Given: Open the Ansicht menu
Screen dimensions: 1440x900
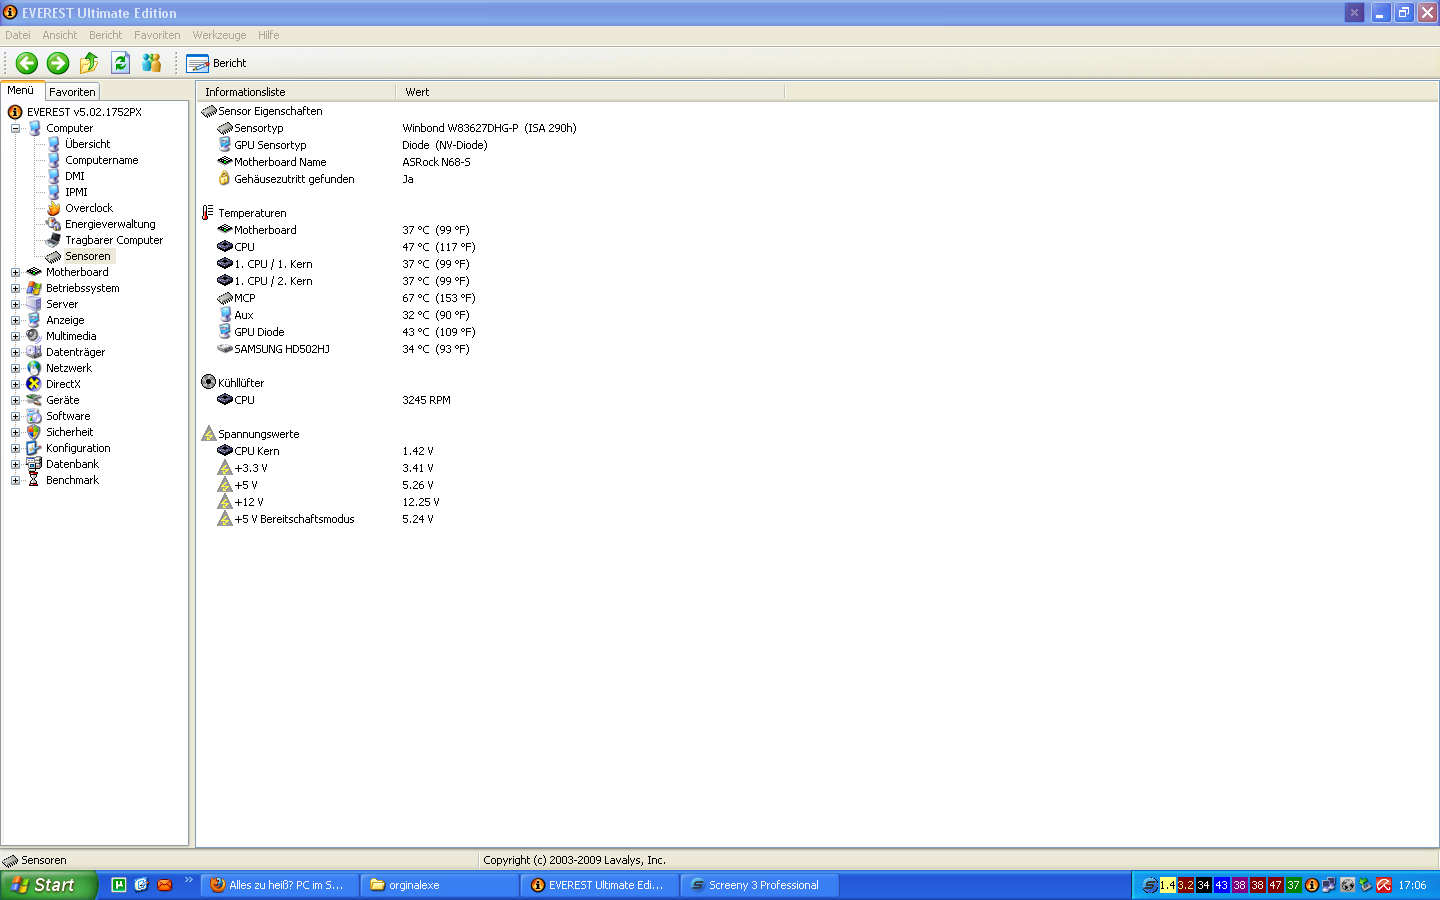Looking at the screenshot, I should (60, 35).
